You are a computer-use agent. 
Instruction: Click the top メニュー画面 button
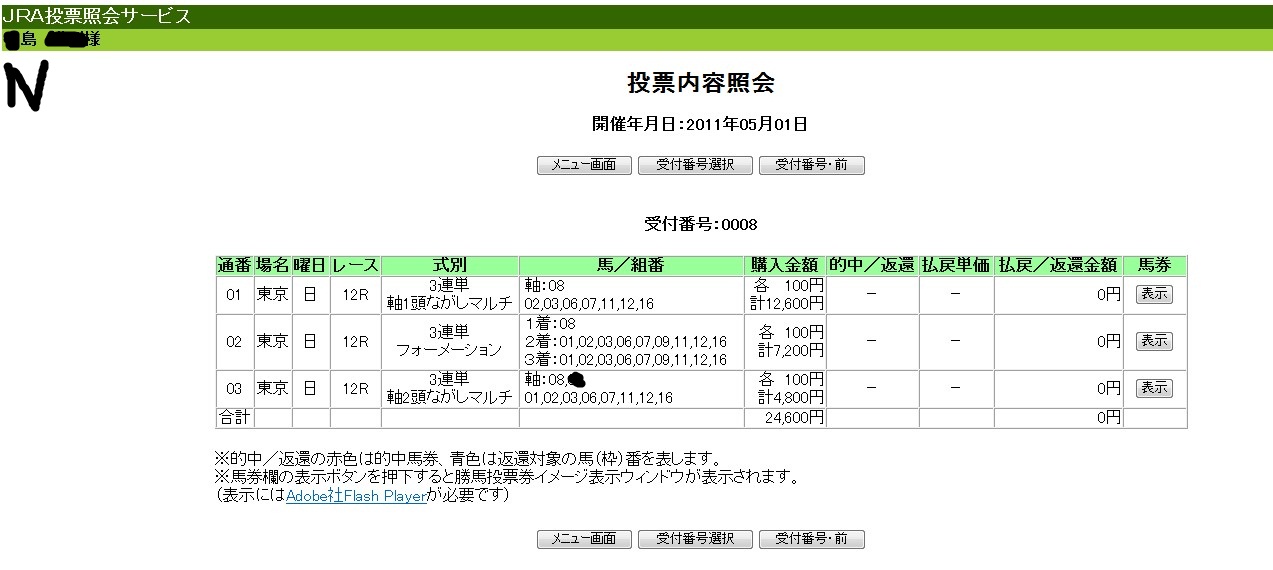pyautogui.click(x=584, y=165)
